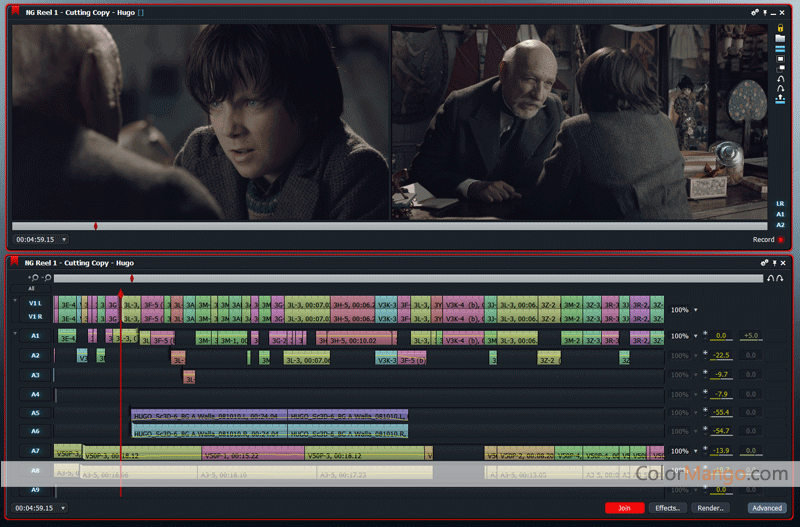This screenshot has width=800, height=527.
Task: Click the dual-tile pop-out icon in viewer sidebar
Action: (780, 69)
